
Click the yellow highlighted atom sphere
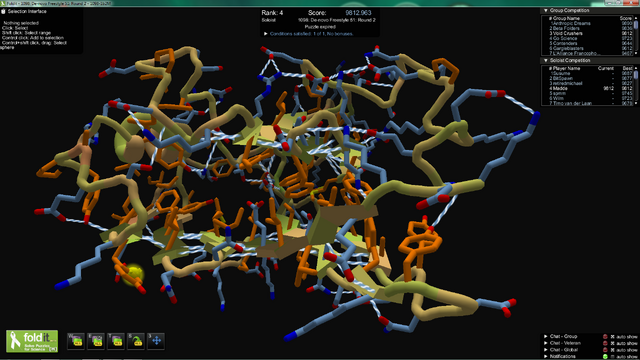(133, 273)
